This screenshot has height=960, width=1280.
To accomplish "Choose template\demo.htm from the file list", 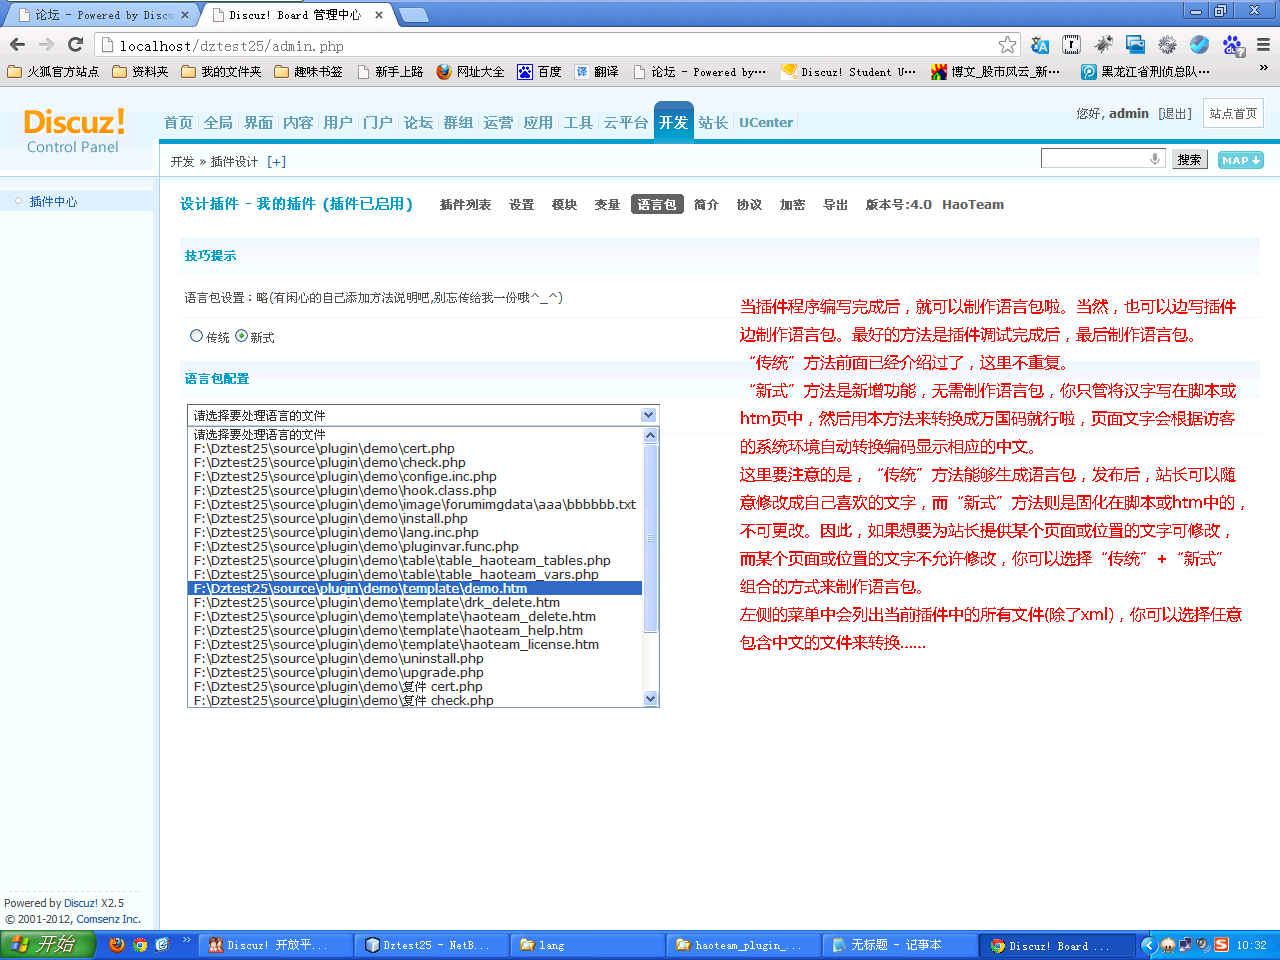I will (415, 588).
